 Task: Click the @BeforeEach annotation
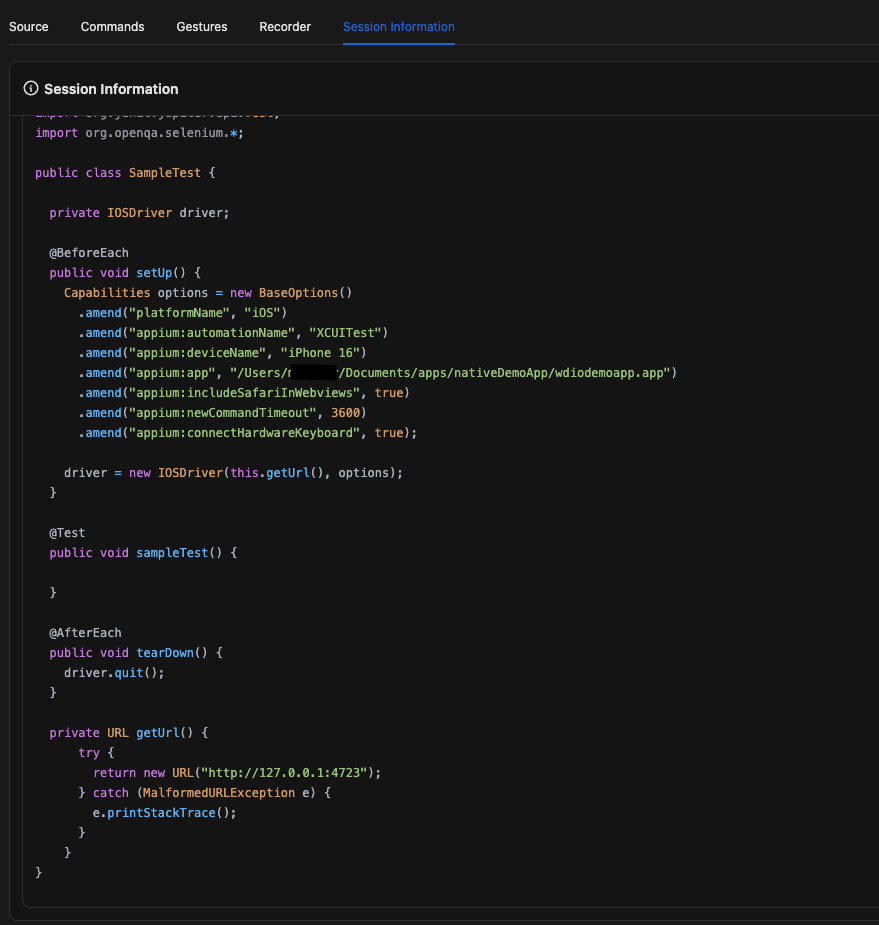point(89,253)
